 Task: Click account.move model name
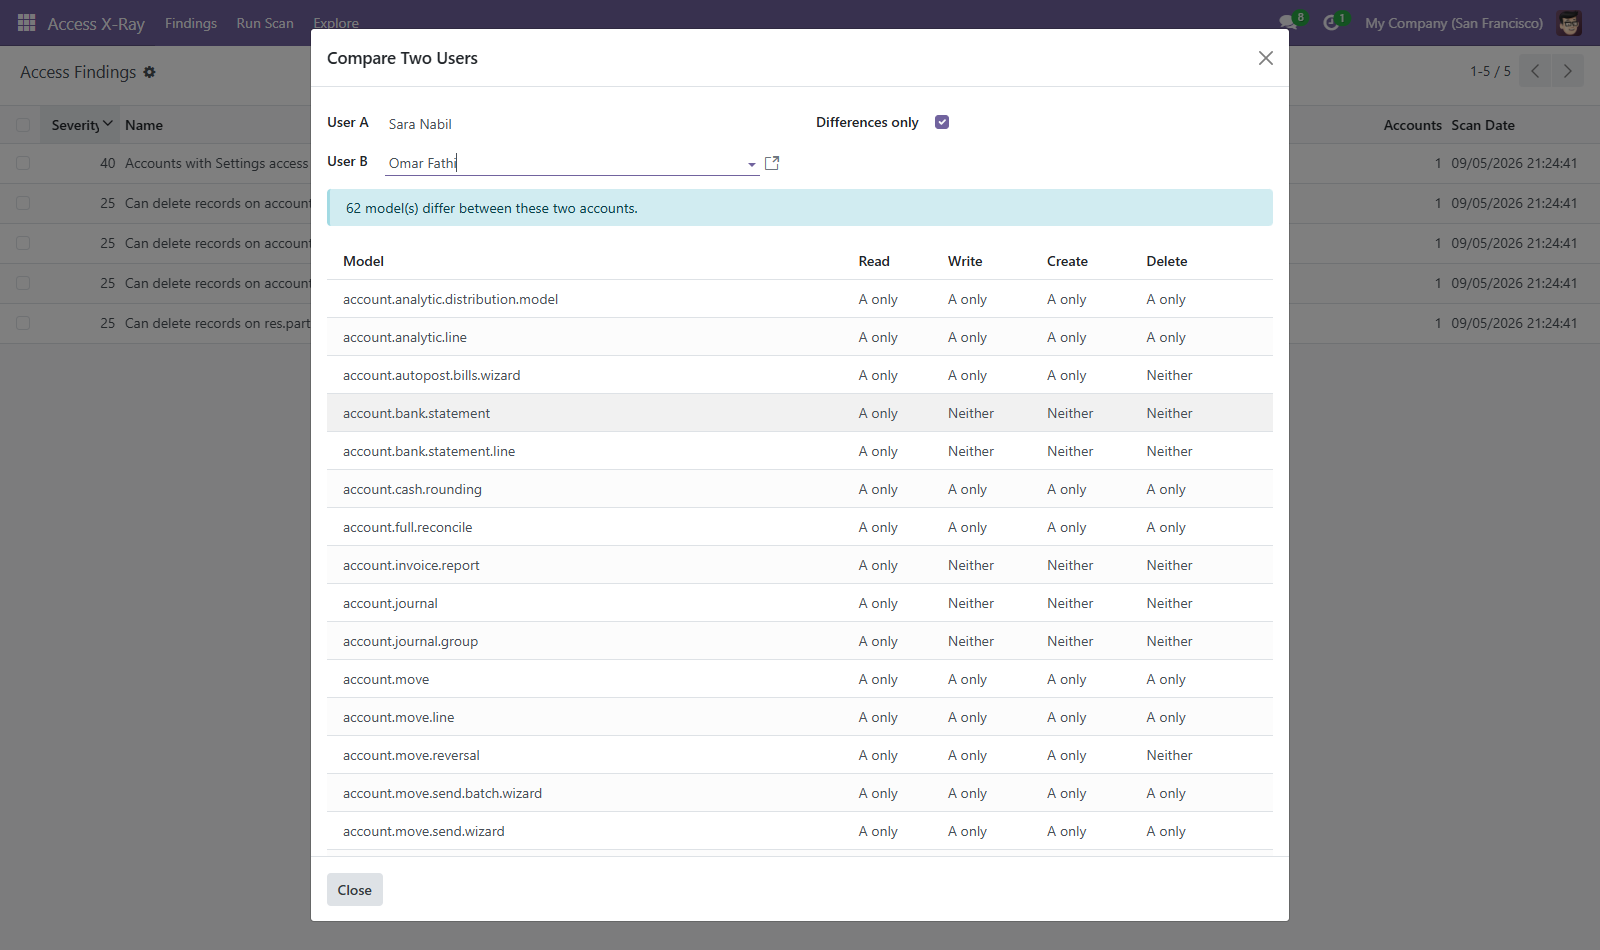coord(386,679)
